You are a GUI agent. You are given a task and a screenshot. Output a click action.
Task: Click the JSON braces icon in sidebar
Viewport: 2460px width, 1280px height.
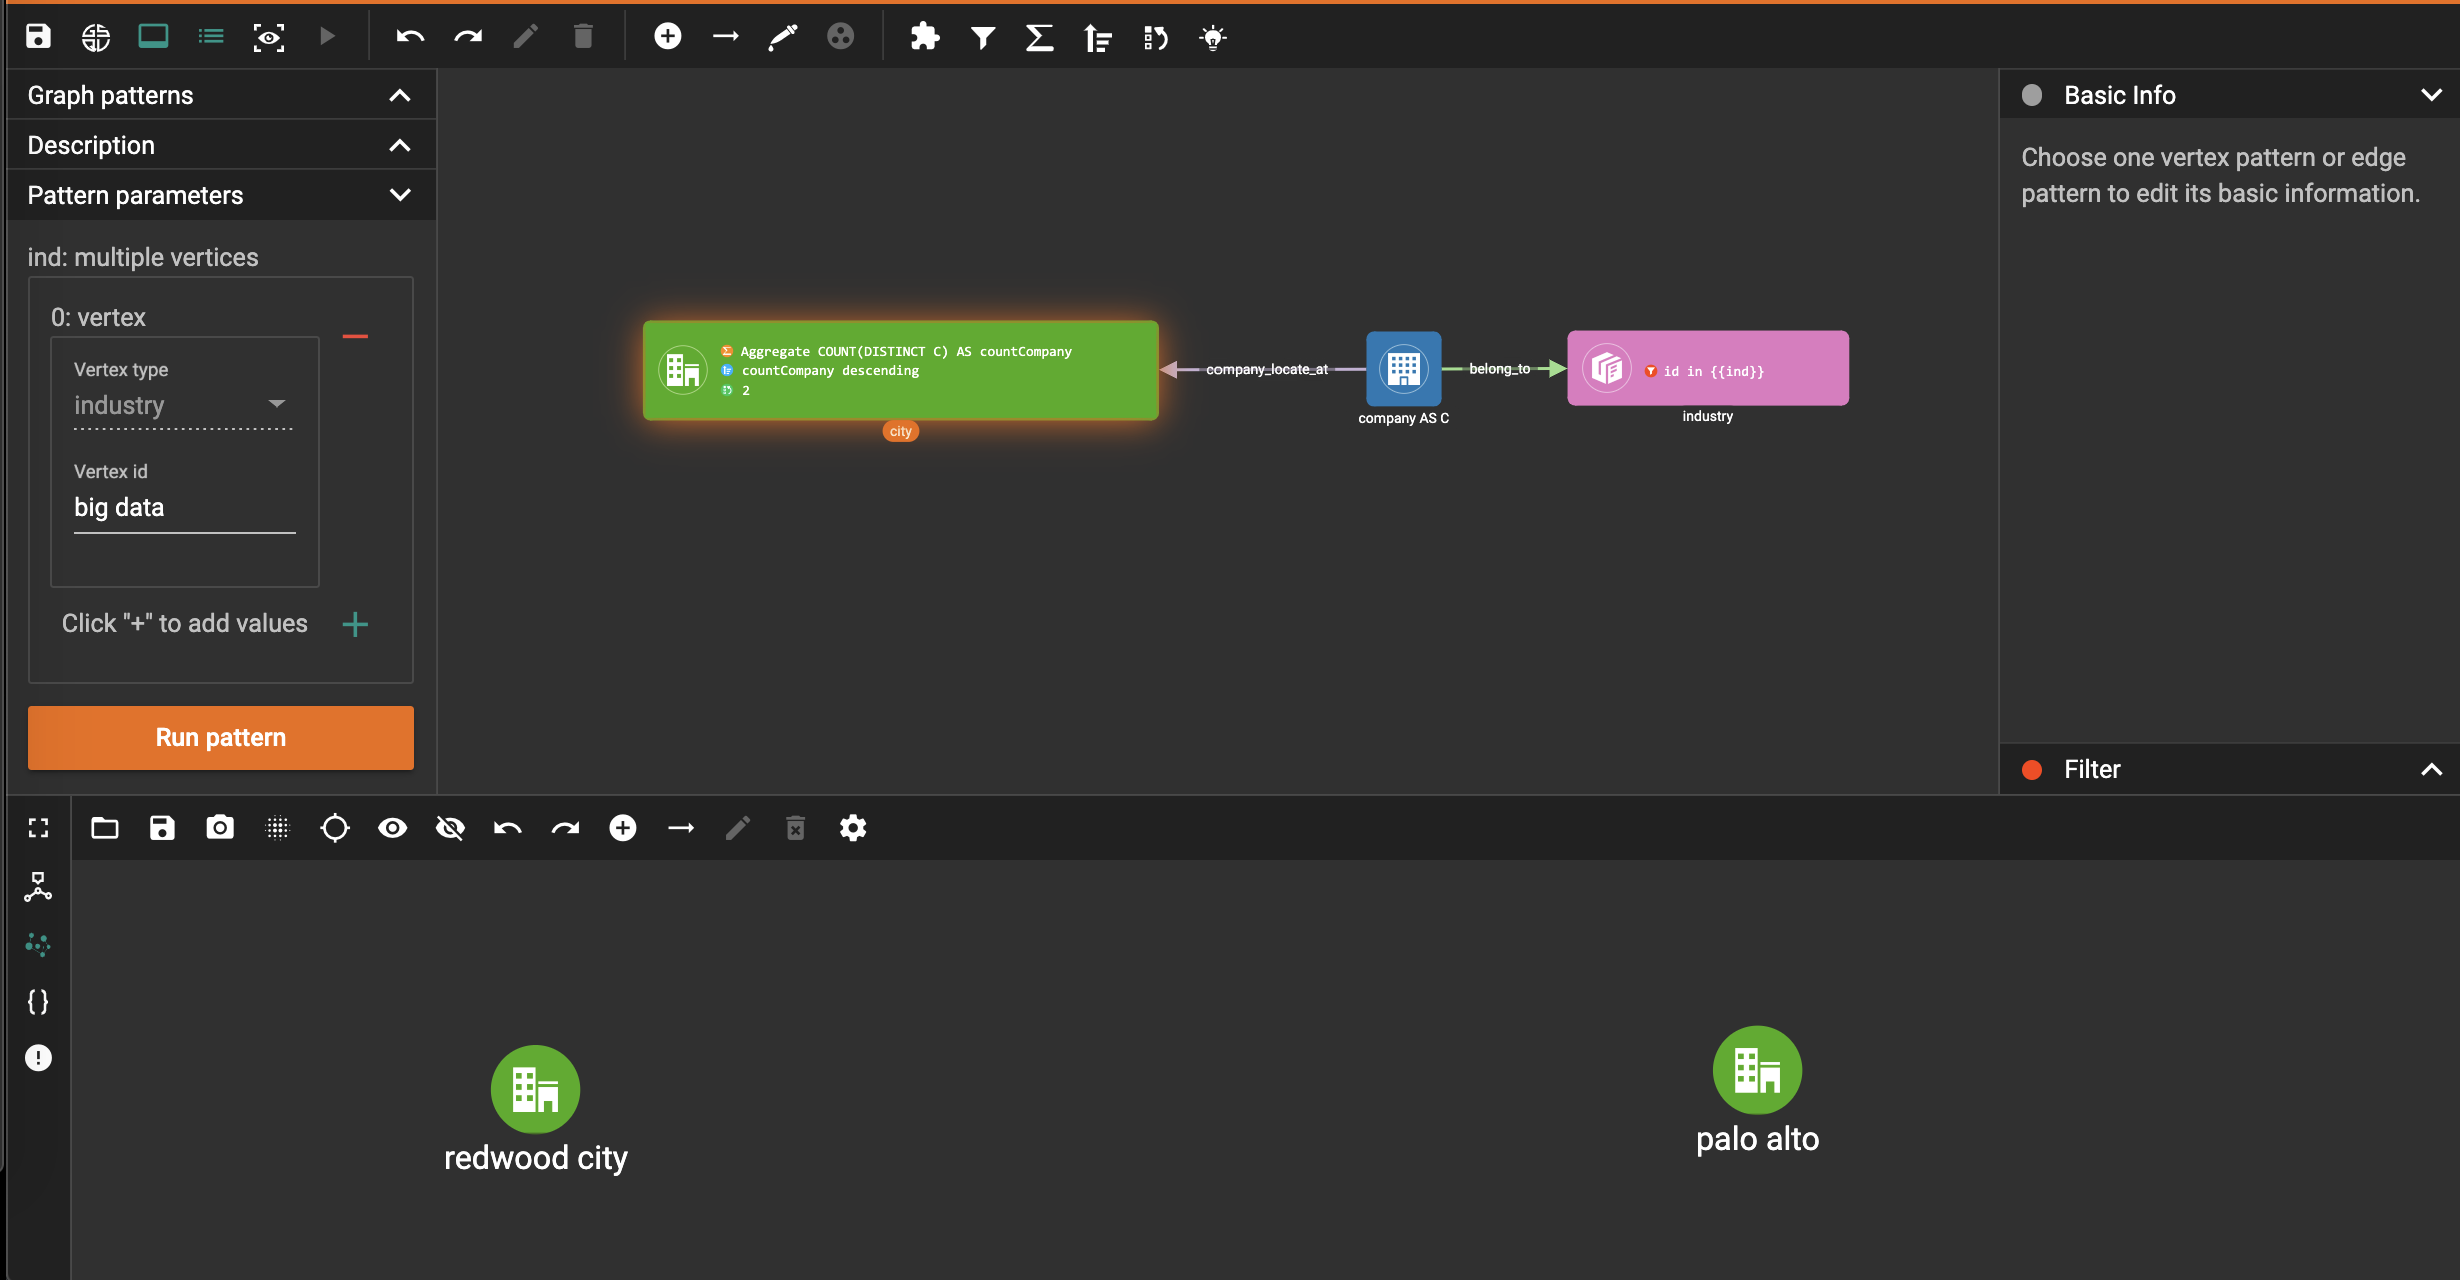coord(38,1002)
